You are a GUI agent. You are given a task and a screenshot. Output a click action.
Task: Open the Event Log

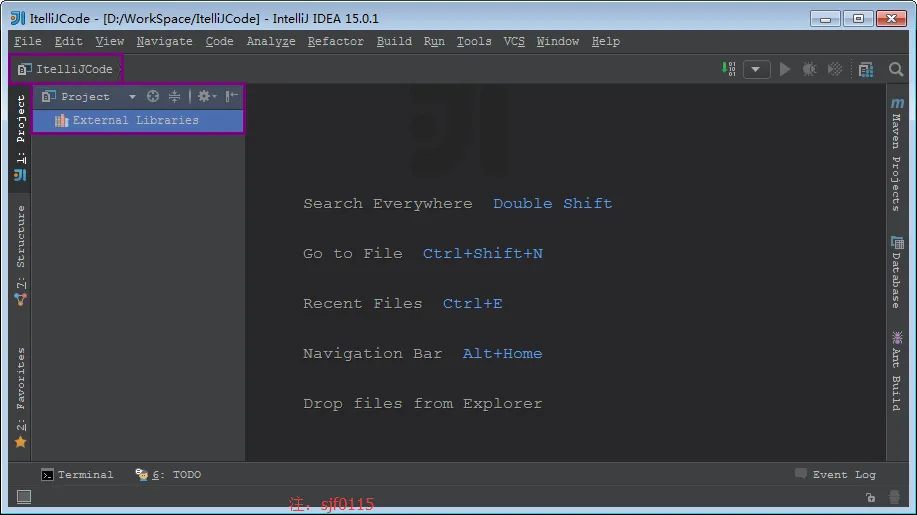836,475
